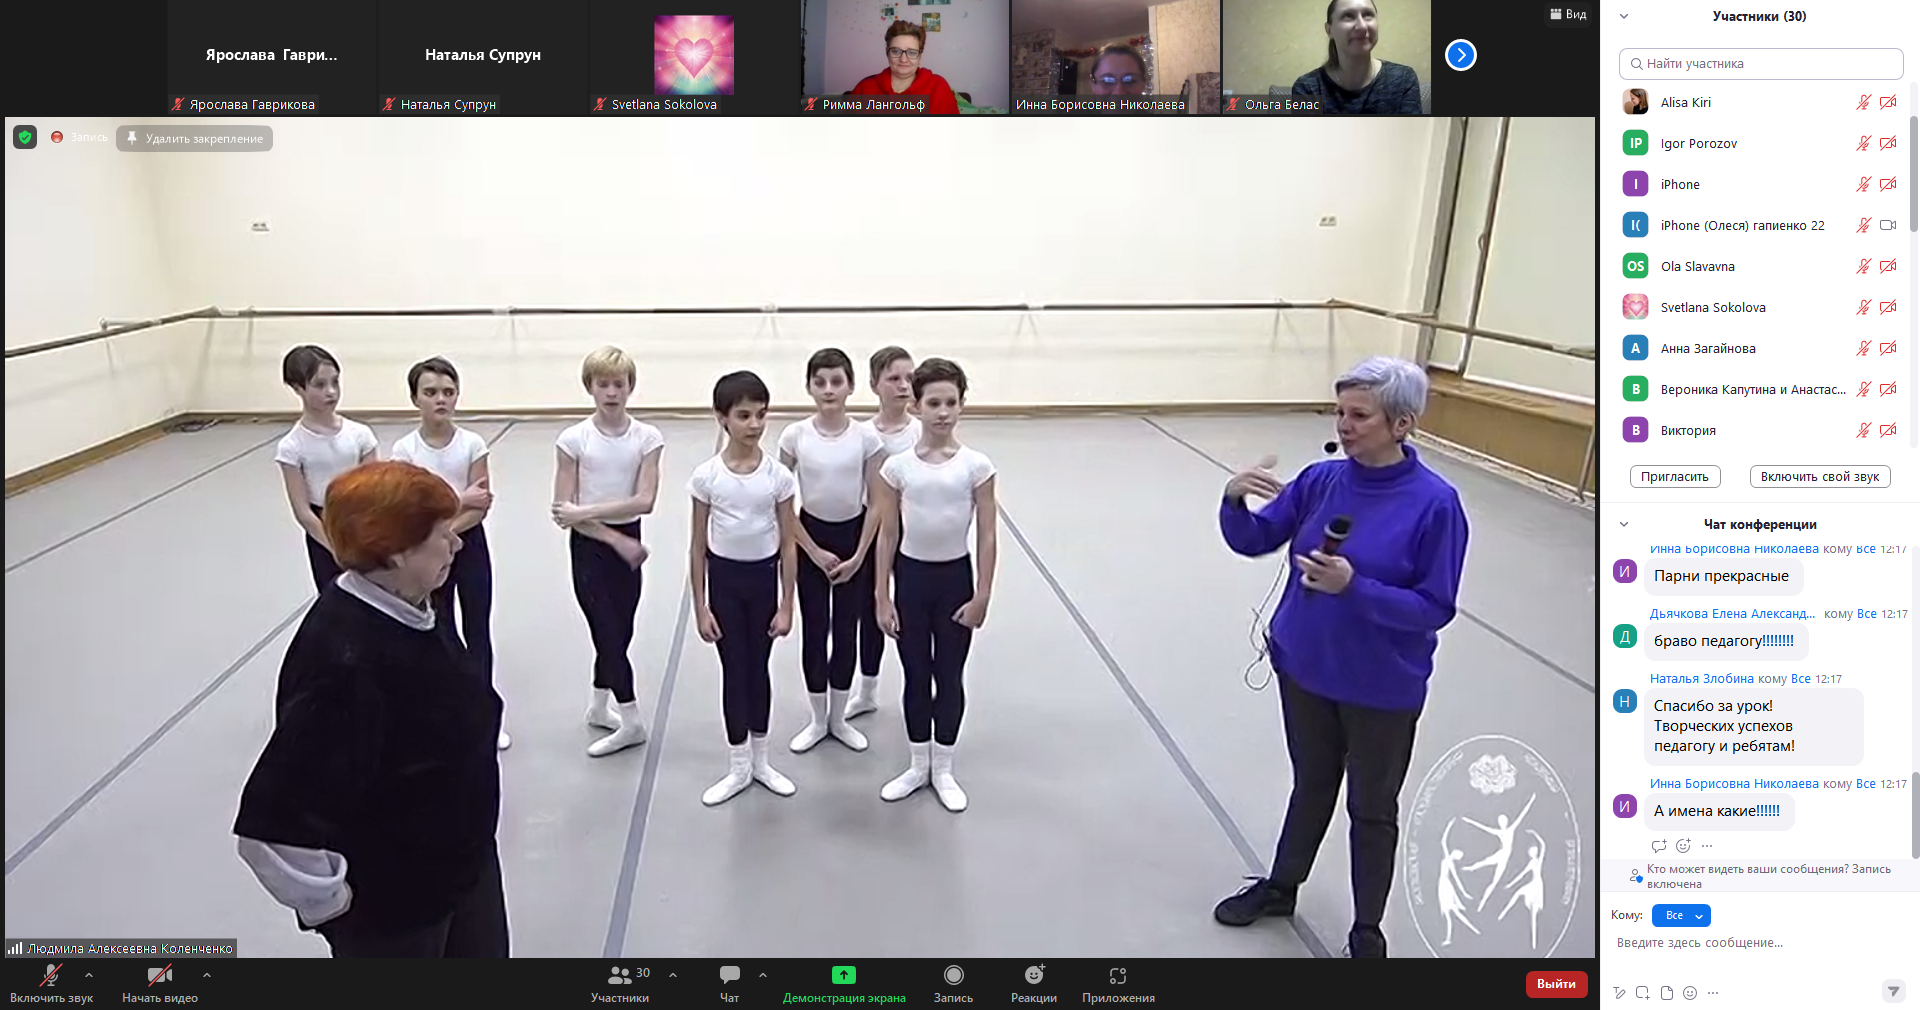Screen dimensions: 1920x1010
Task: Click the Найти участника search field
Action: click(1760, 64)
